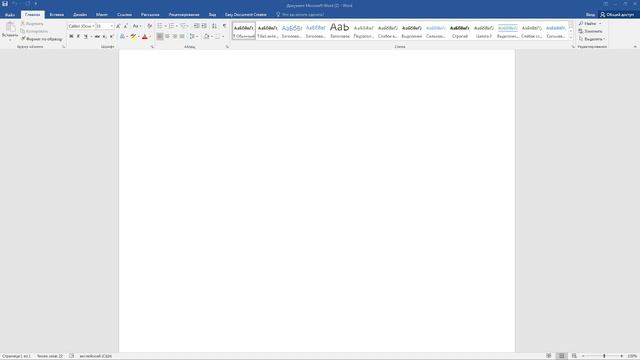Screen dimensions: 640x360
Task: Toggle underline formatting (Ч)
Action: coord(86,37)
